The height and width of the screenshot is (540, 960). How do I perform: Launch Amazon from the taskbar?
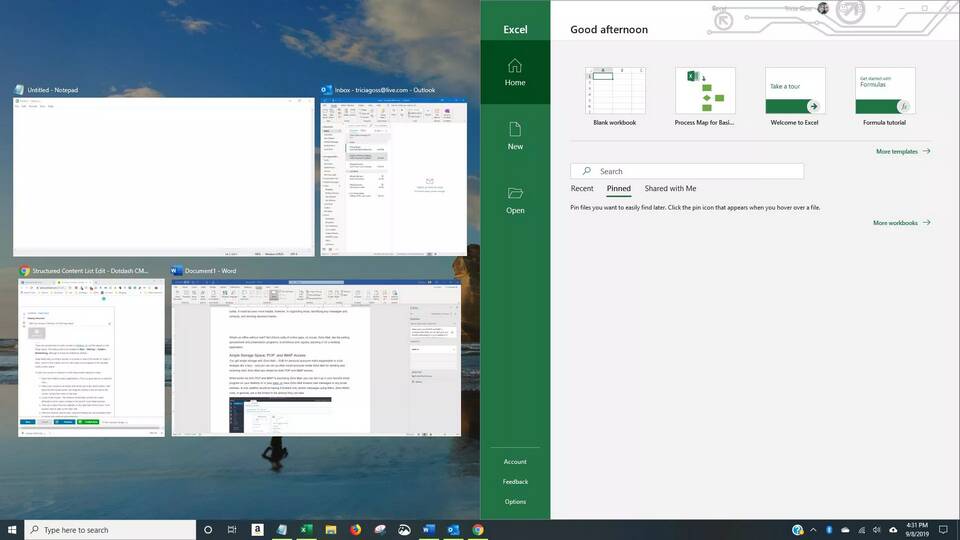click(257, 530)
